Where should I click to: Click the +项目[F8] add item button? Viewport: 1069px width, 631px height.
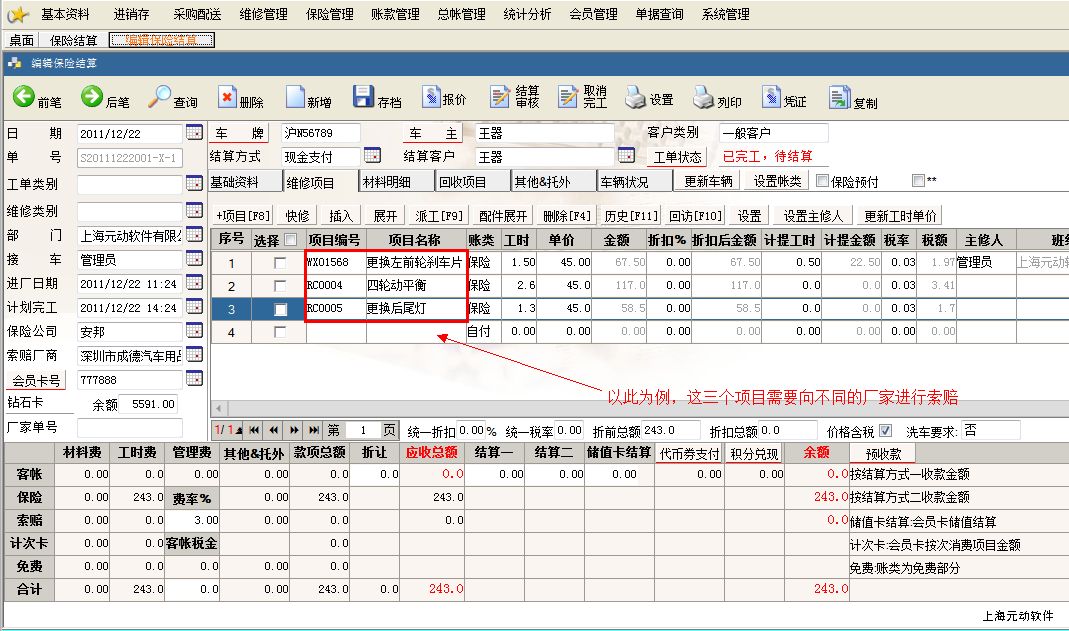[x=243, y=216]
